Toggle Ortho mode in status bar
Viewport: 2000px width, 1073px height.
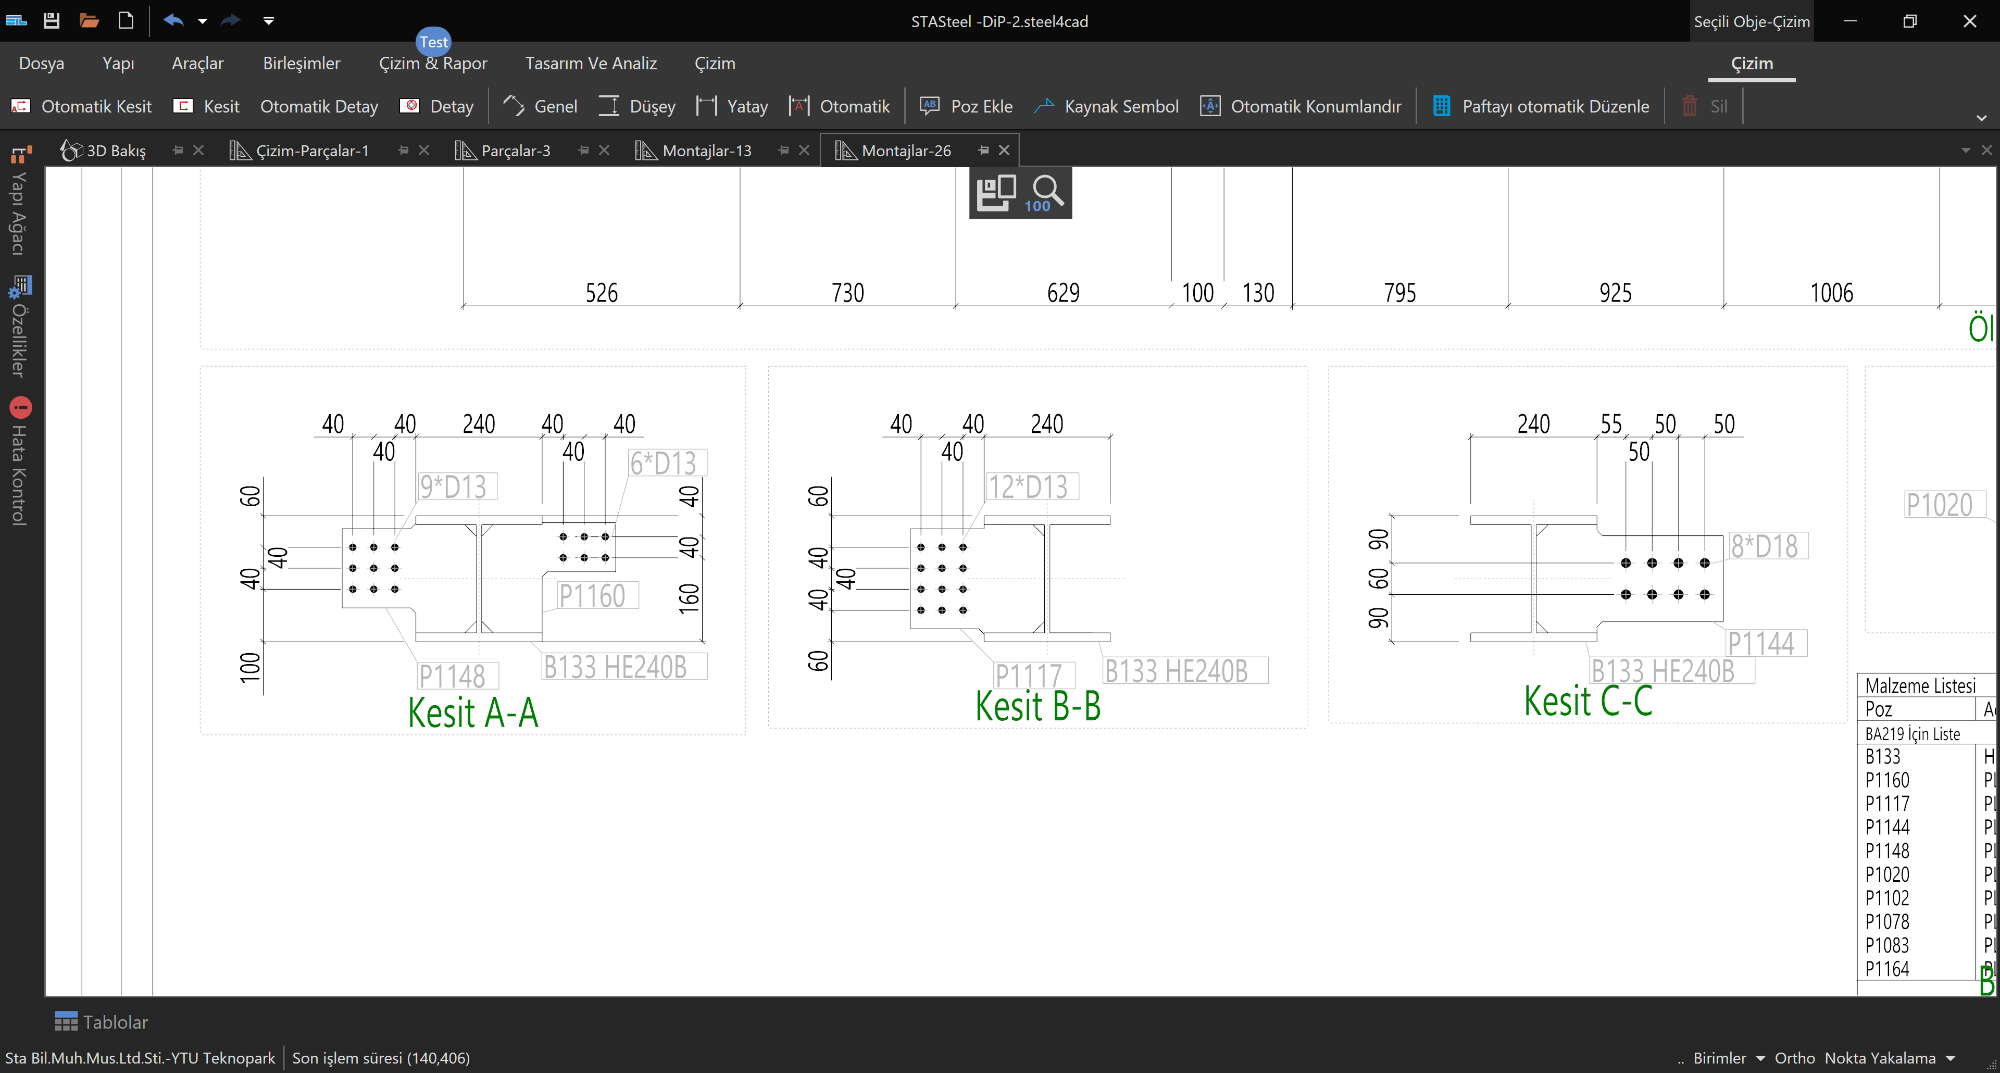[1794, 1058]
